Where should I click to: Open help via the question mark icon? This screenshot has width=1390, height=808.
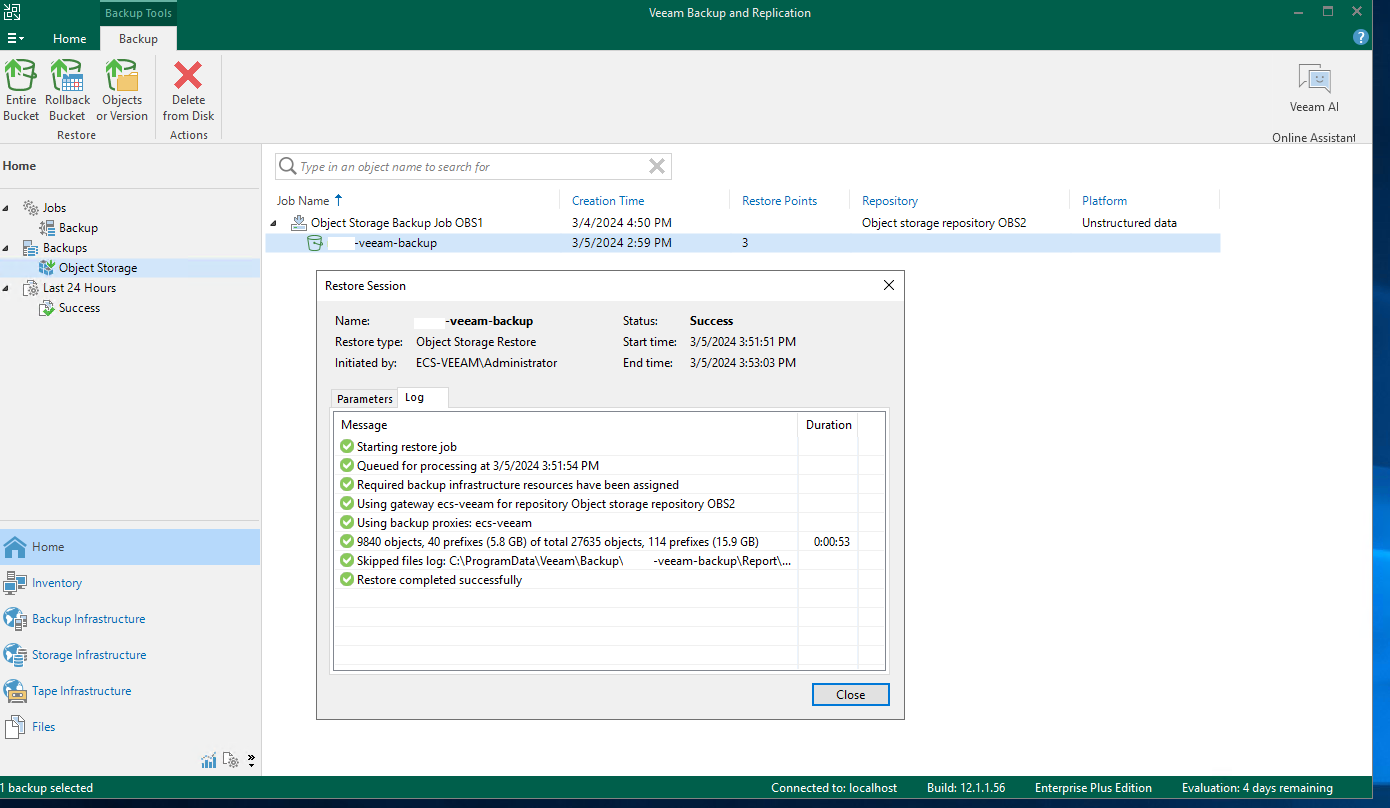click(x=1360, y=37)
